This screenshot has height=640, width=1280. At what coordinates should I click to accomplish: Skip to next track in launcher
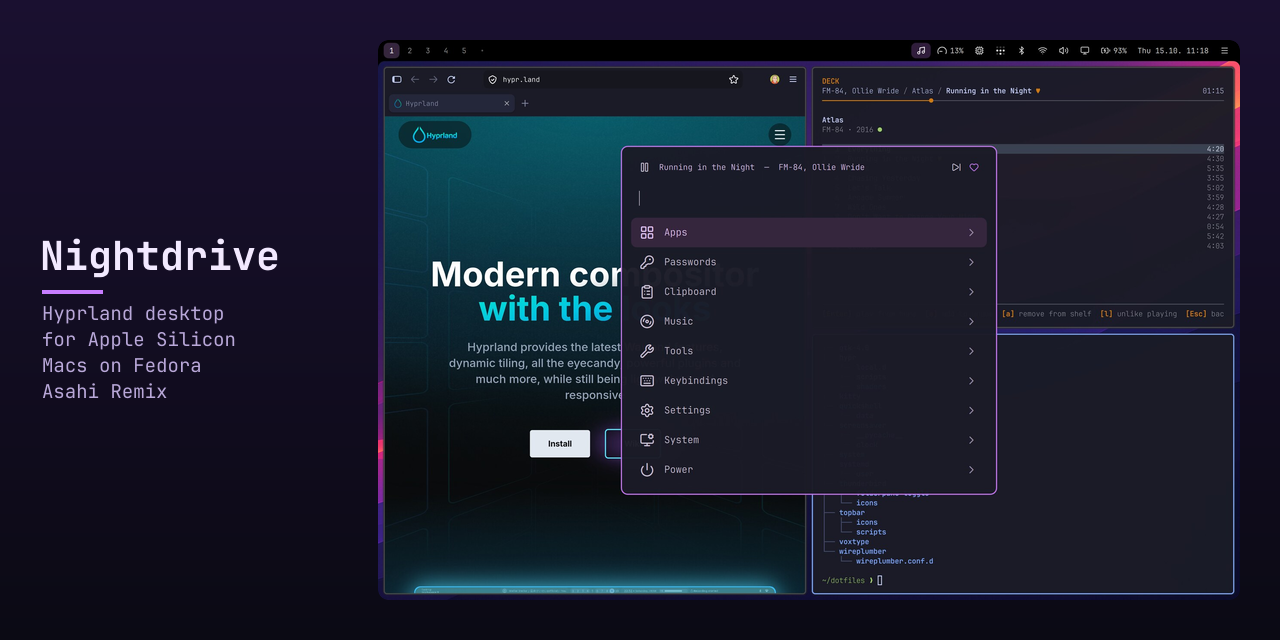[x=956, y=167]
